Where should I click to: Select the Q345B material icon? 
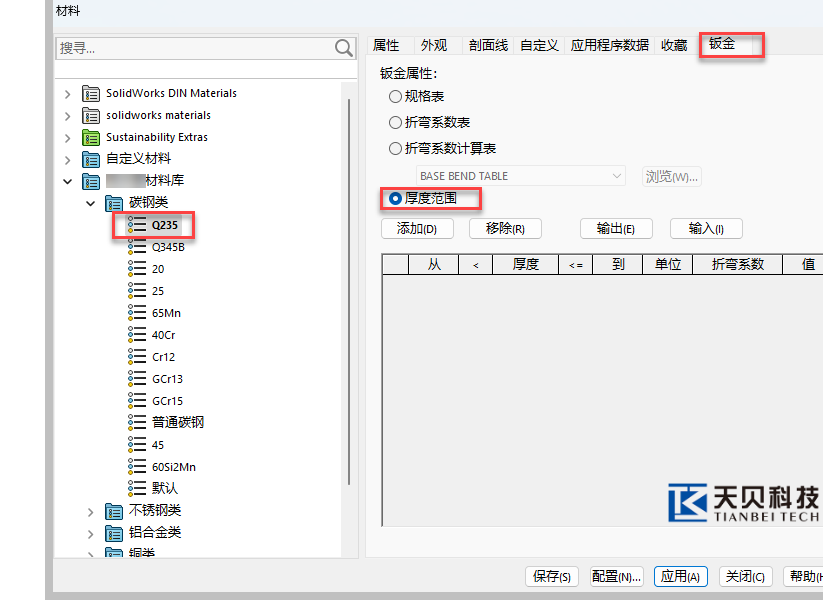point(137,247)
